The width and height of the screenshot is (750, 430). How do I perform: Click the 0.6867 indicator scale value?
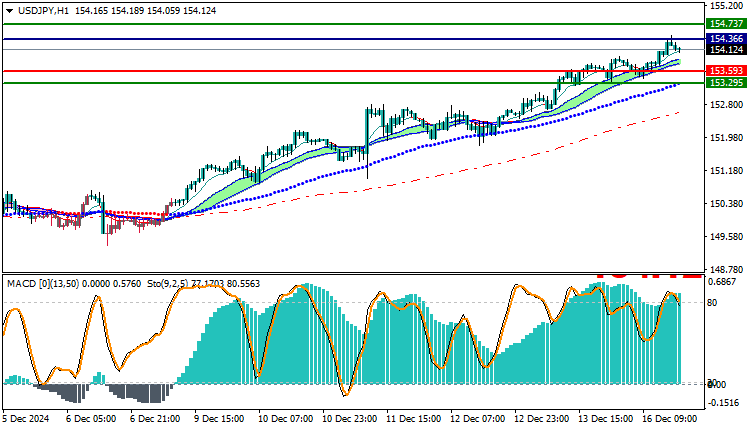(722, 282)
